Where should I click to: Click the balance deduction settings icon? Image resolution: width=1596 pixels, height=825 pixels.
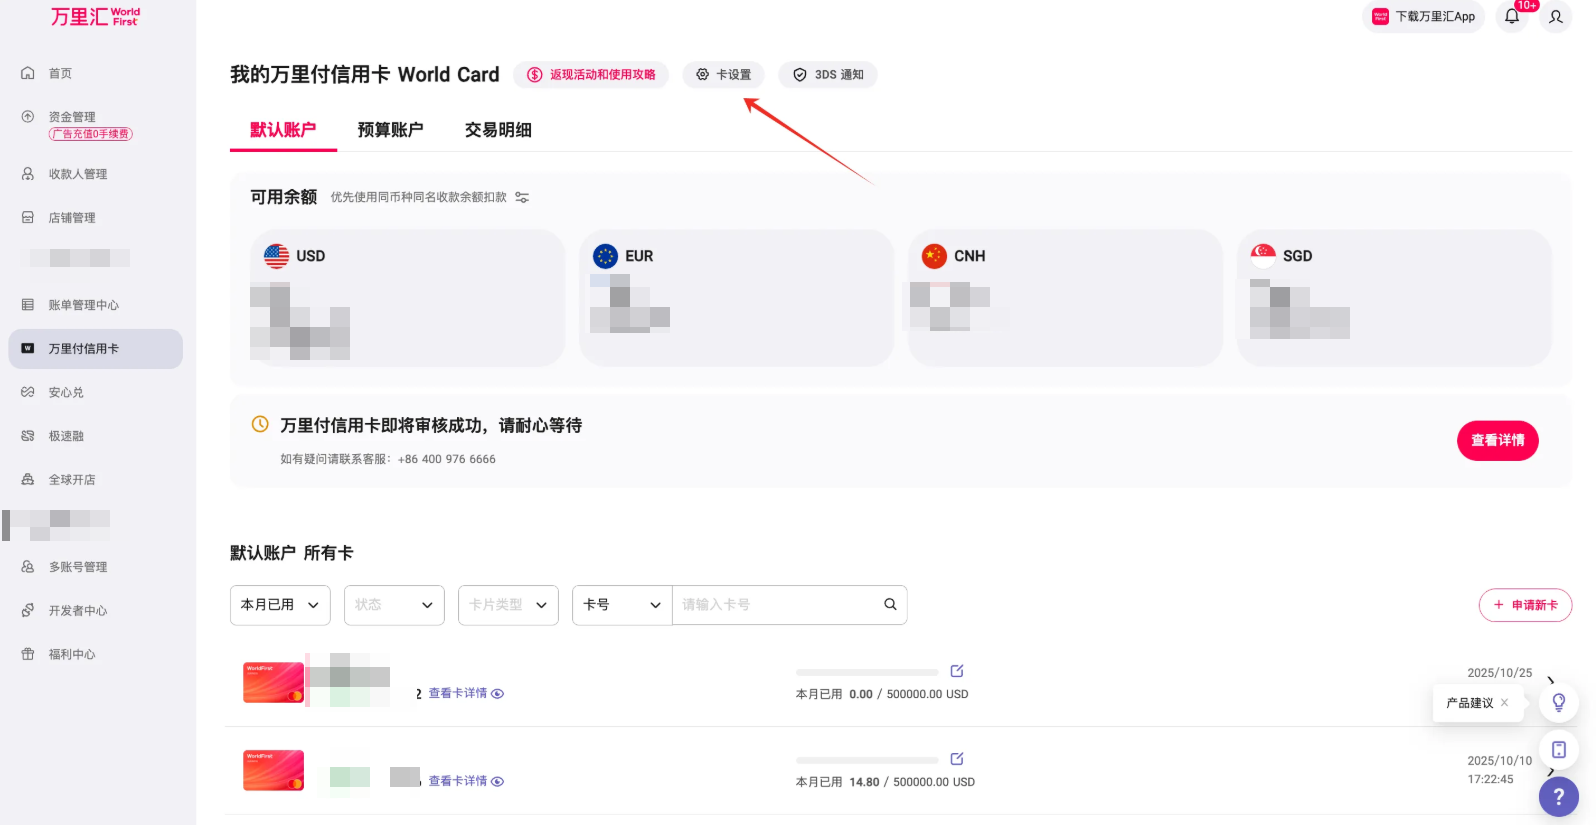click(x=522, y=198)
